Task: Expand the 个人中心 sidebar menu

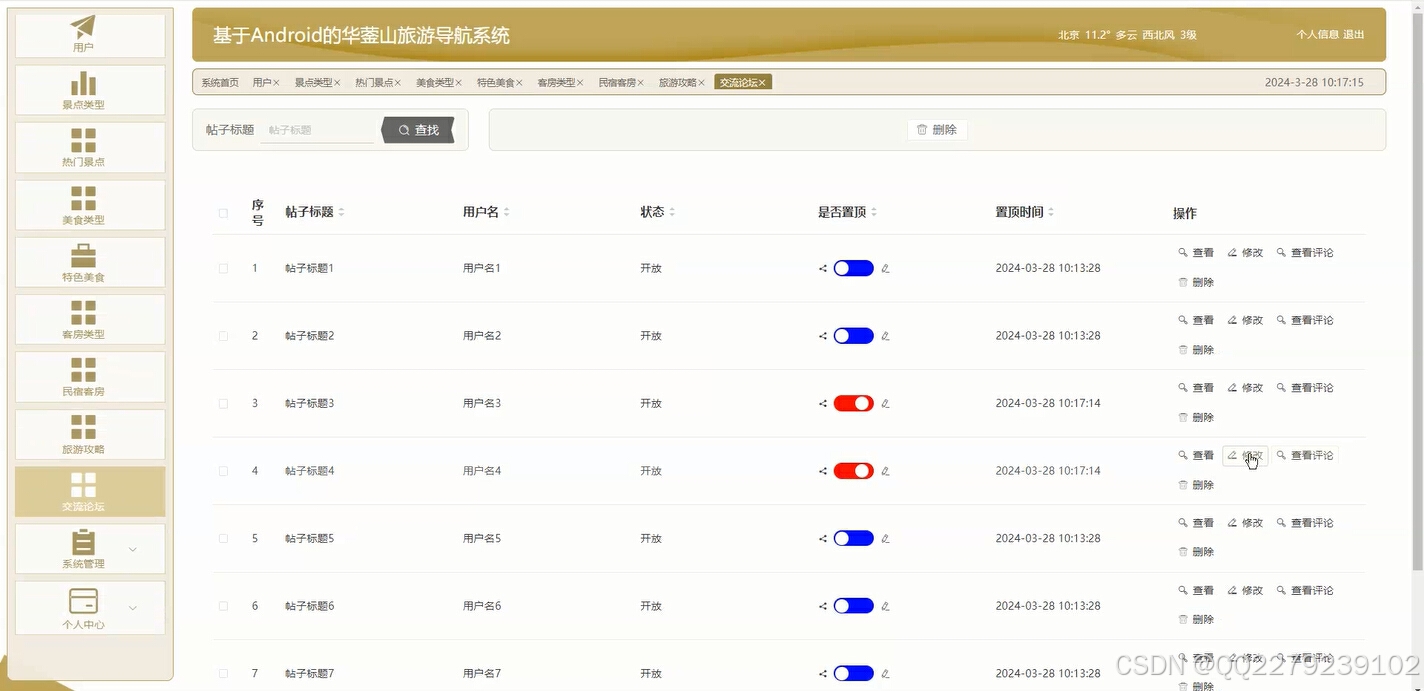Action: pos(89,607)
